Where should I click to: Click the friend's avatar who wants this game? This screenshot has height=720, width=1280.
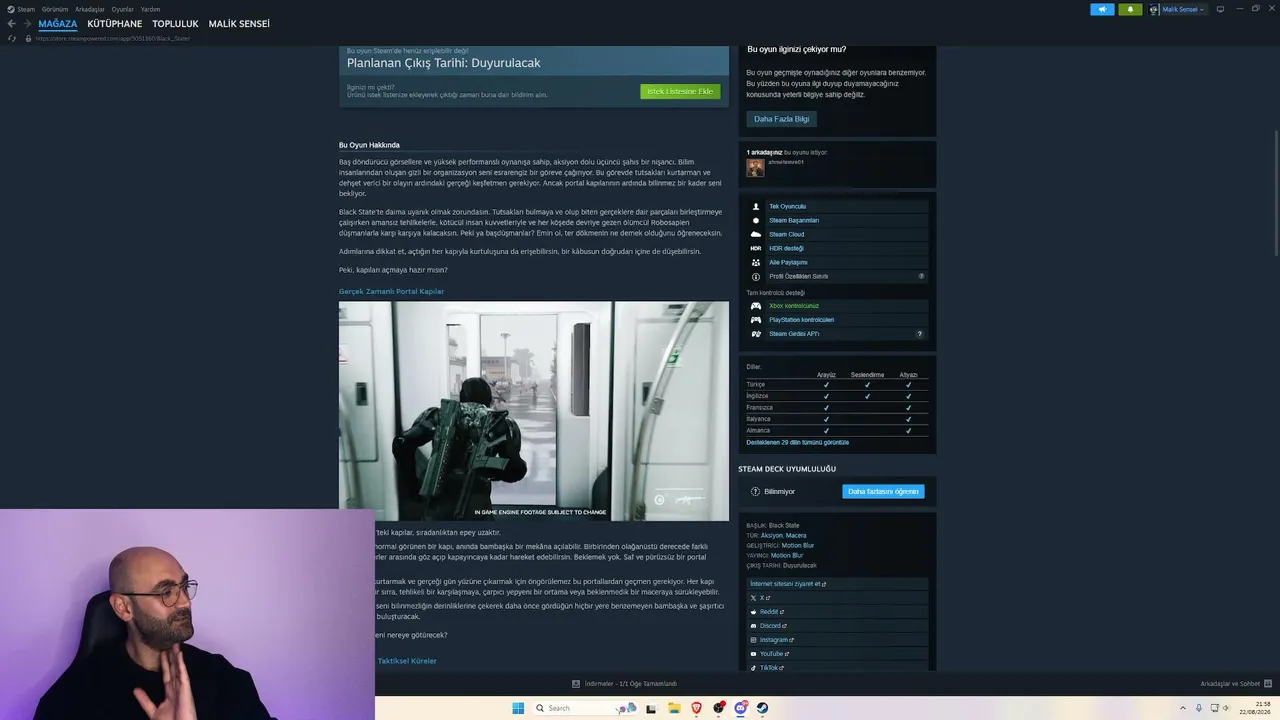click(x=755, y=168)
